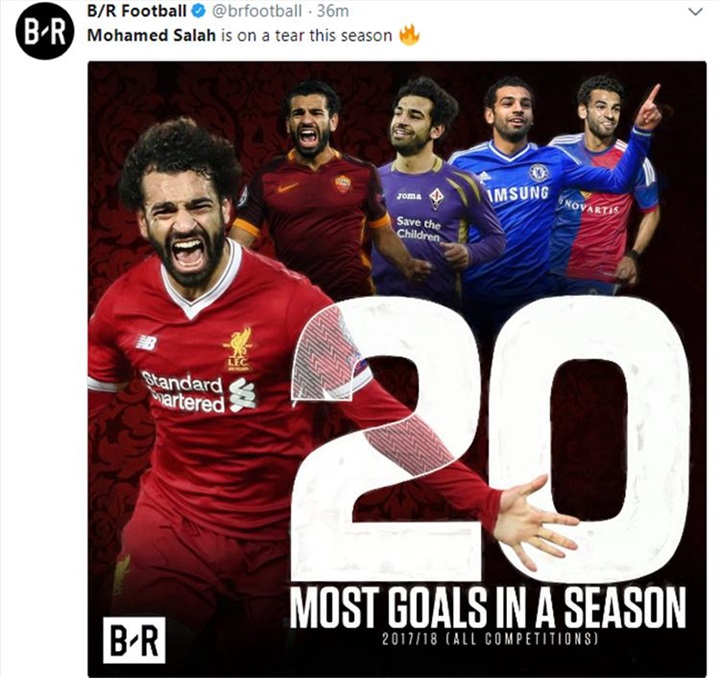Click the B/R logo inside the image
The width and height of the screenshot is (720, 678).
pyautogui.click(x=134, y=640)
